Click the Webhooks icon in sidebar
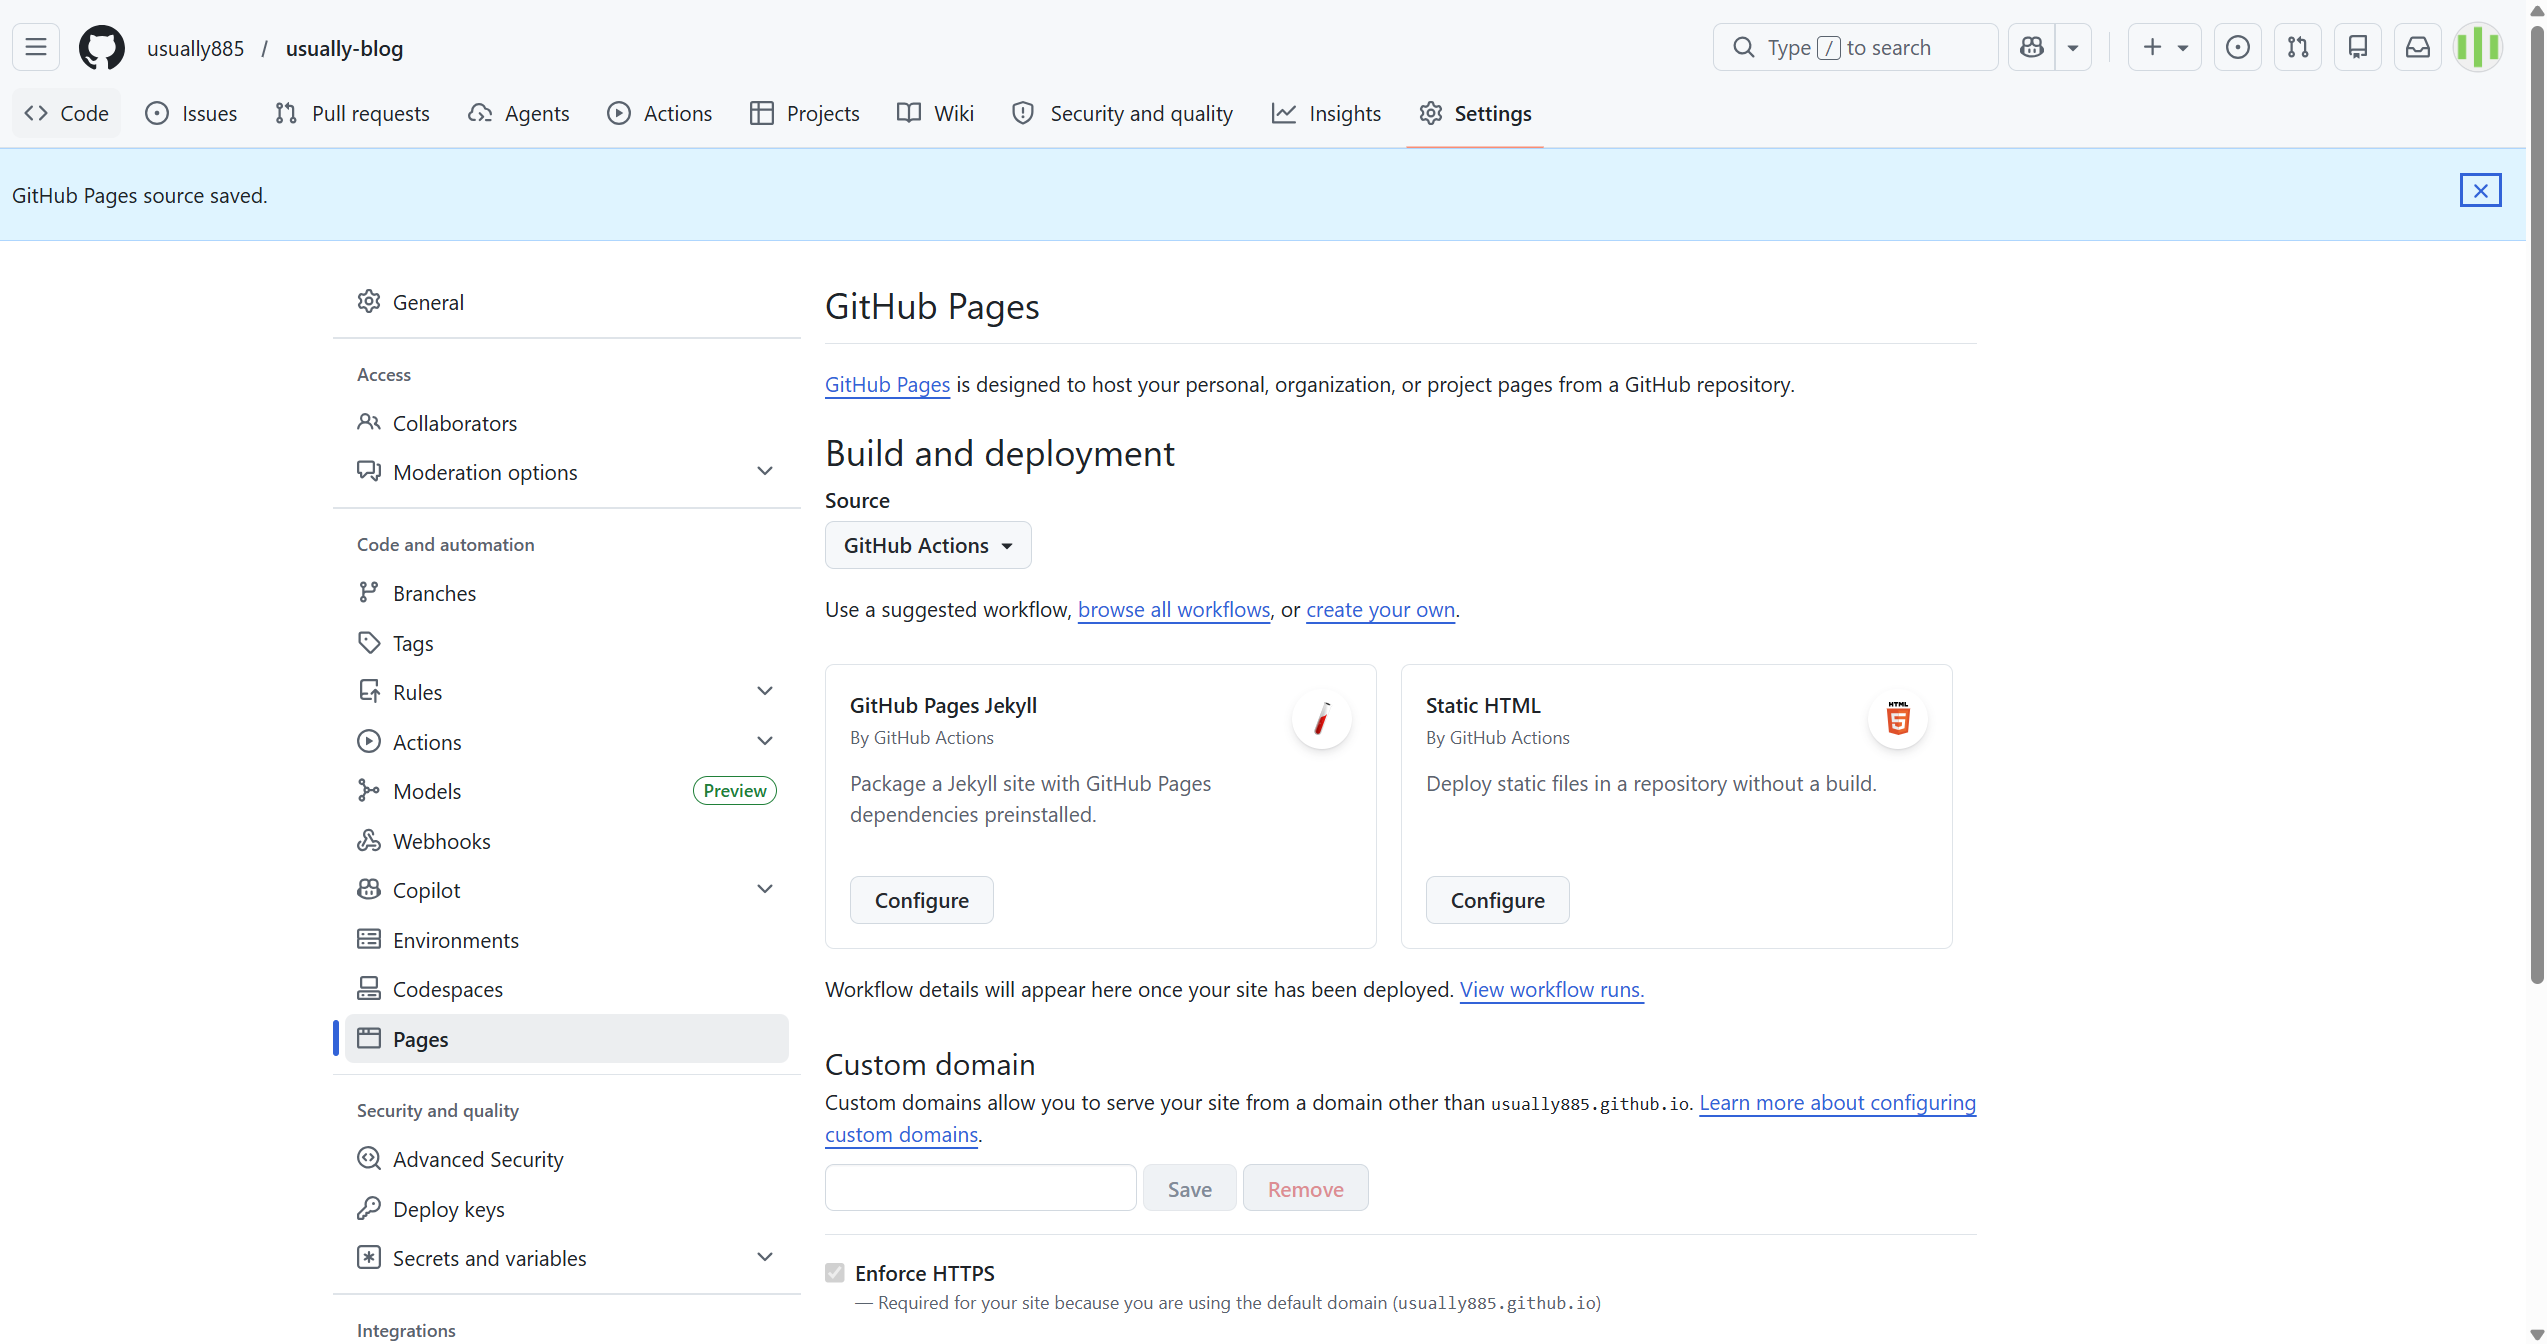 click(369, 840)
